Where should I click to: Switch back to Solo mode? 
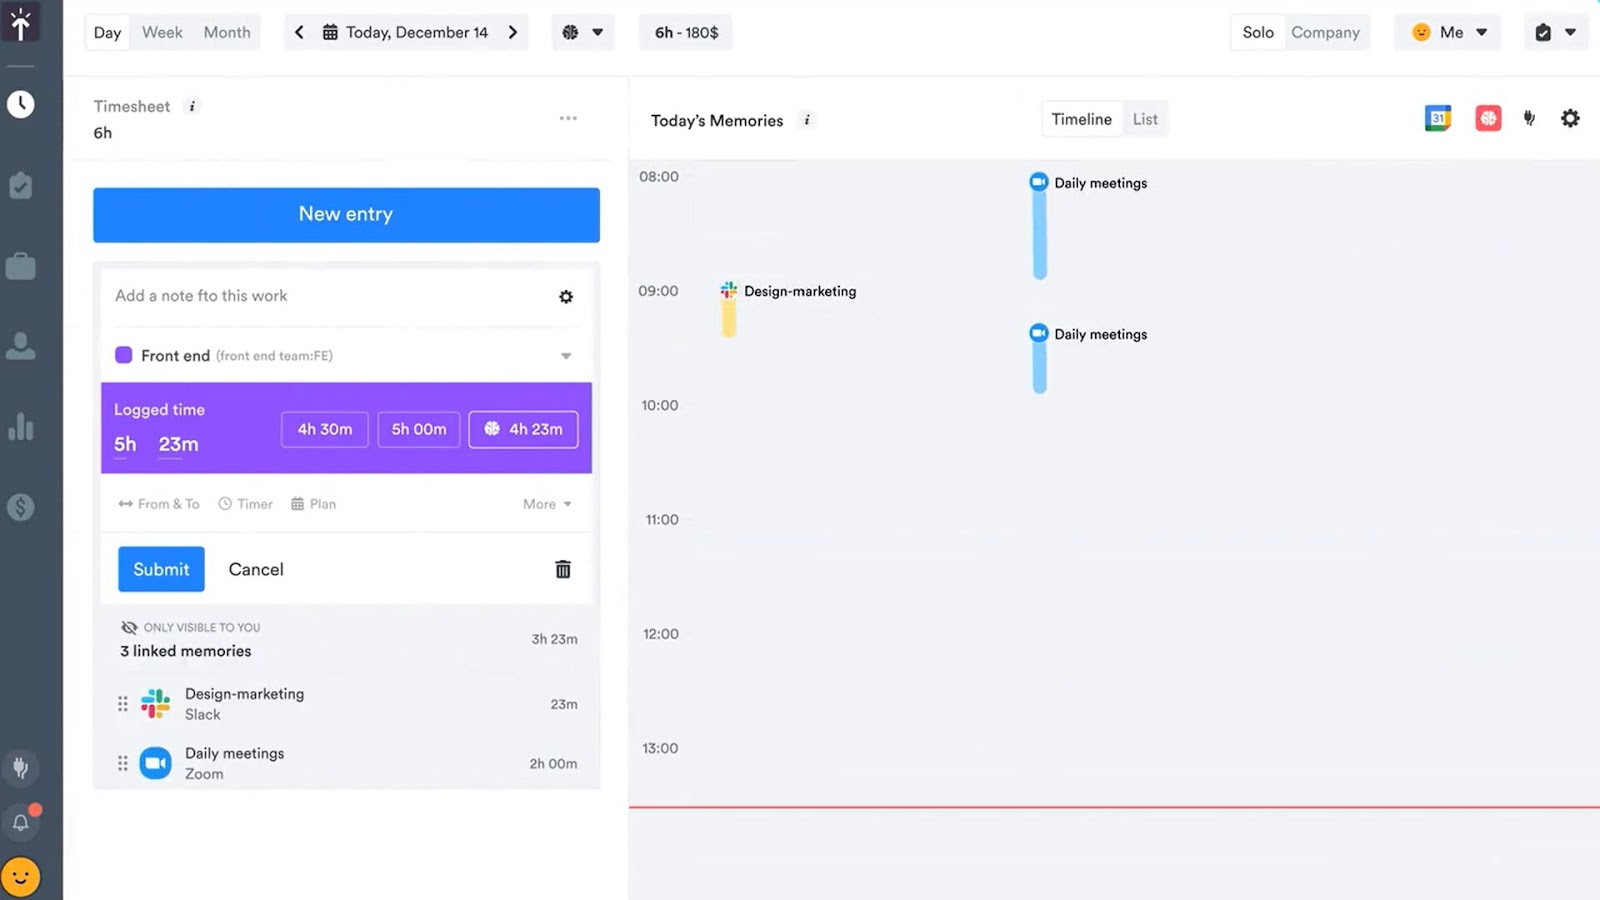[1257, 32]
